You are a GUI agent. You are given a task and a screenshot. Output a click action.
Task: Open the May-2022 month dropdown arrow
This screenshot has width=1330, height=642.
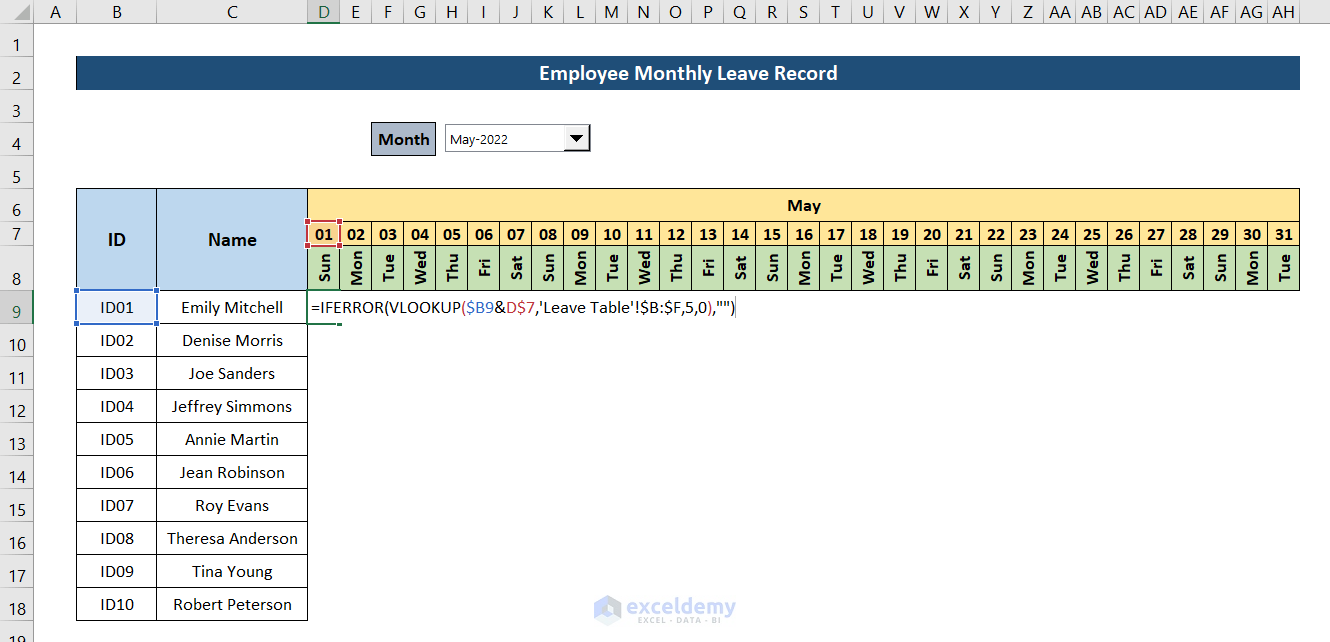577,139
